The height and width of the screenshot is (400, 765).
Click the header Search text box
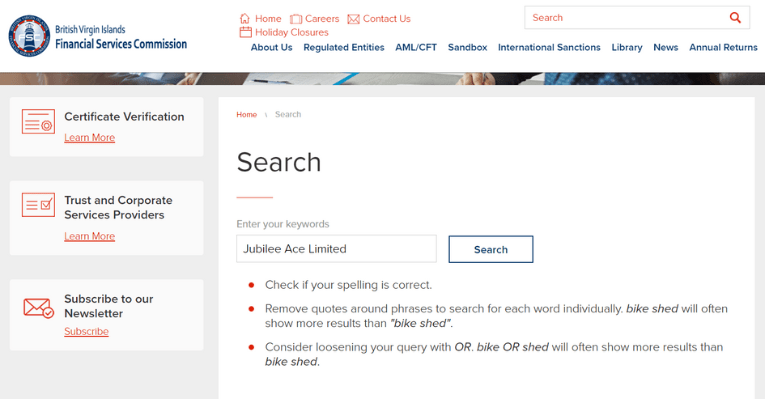tap(625, 17)
